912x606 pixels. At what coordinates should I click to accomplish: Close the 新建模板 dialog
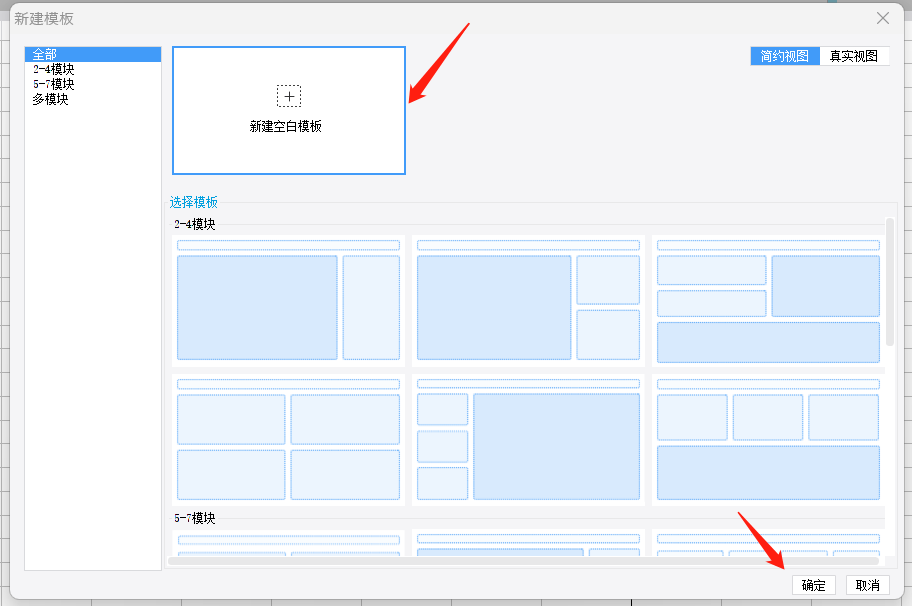click(883, 19)
